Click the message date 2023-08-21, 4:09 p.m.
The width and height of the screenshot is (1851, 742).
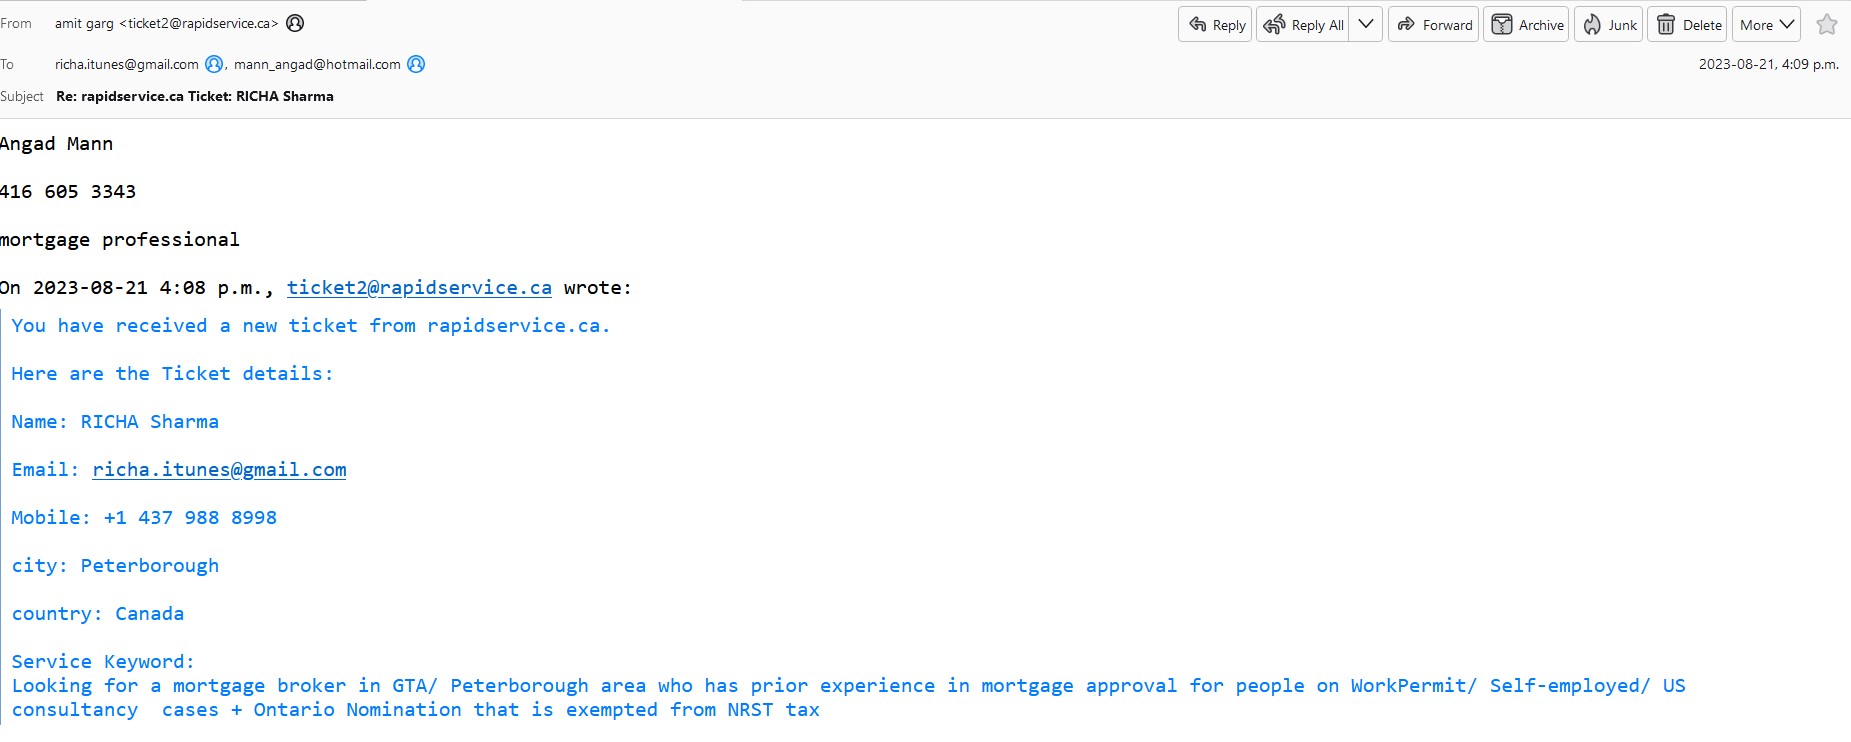(1768, 64)
